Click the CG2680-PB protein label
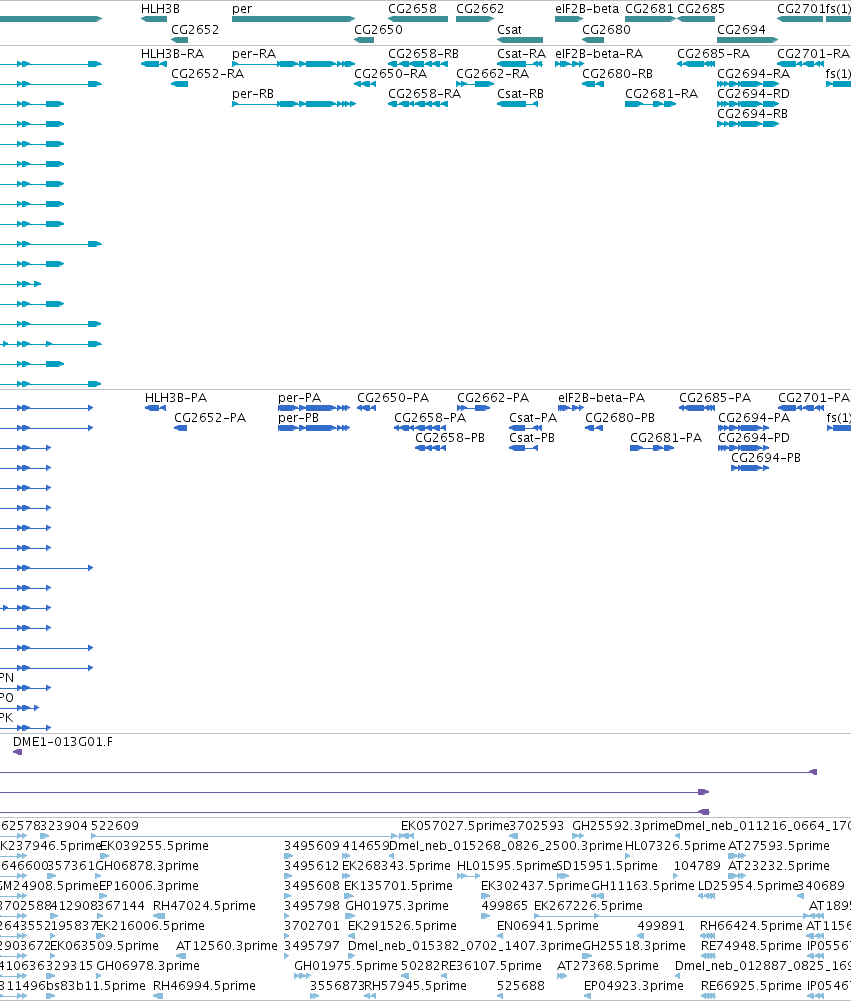Viewport: 851px width, 1001px height. click(x=620, y=418)
